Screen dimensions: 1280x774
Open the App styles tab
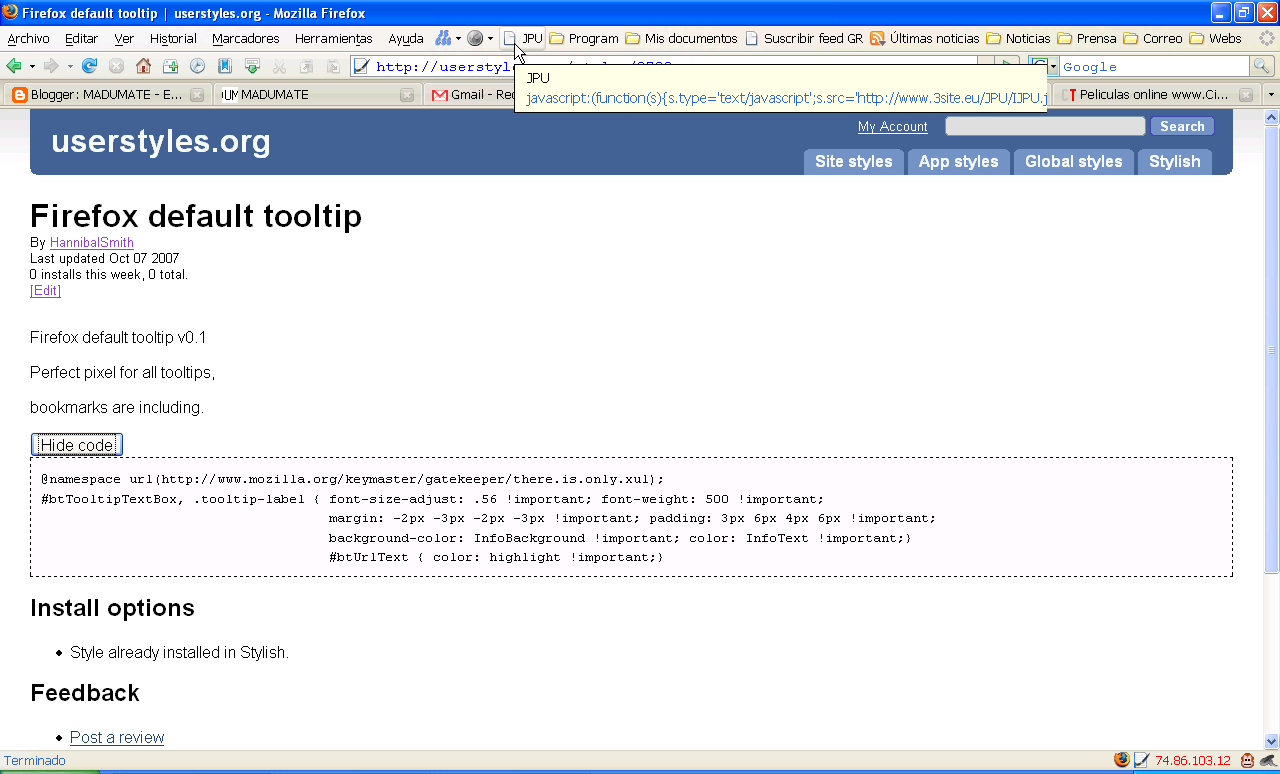pyautogui.click(x=958, y=162)
